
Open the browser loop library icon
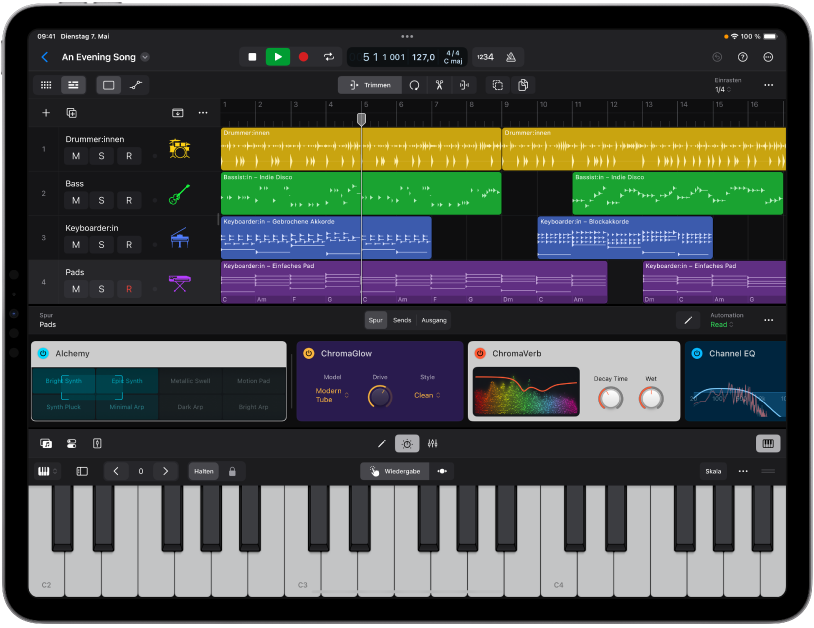click(46, 444)
